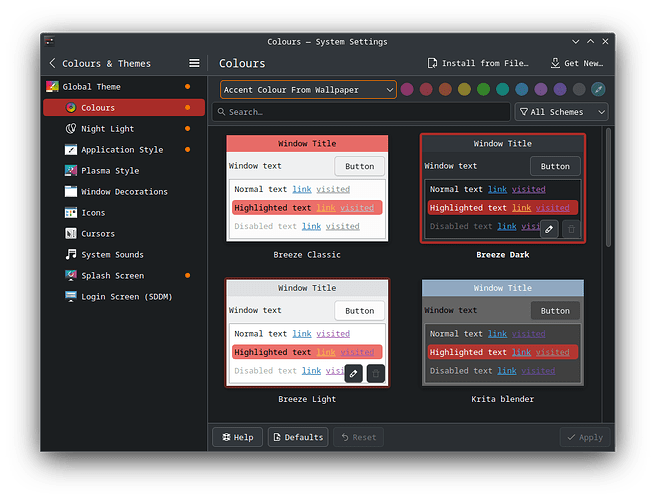Screen dimensions: 656x500
Task: Choose the orange accent colour
Action: click(x=445, y=89)
